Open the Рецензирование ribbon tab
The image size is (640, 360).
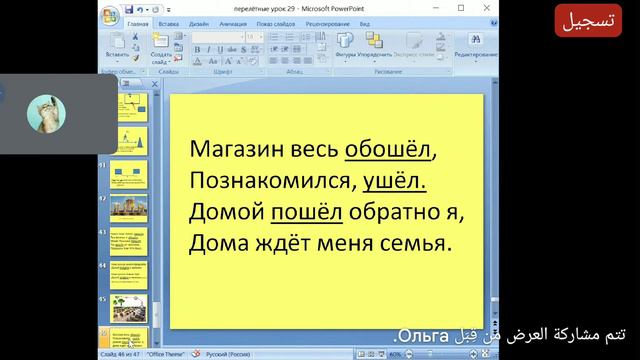(x=327, y=24)
